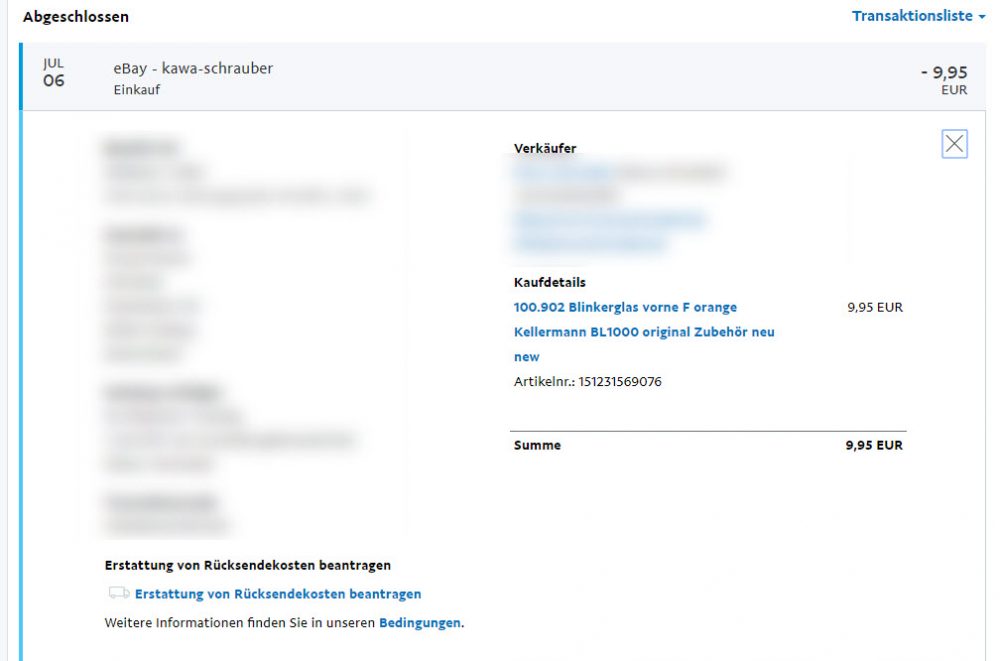Image resolution: width=1000 pixels, height=661 pixels.
Task: Click the Bedingungen link
Action: click(x=420, y=622)
